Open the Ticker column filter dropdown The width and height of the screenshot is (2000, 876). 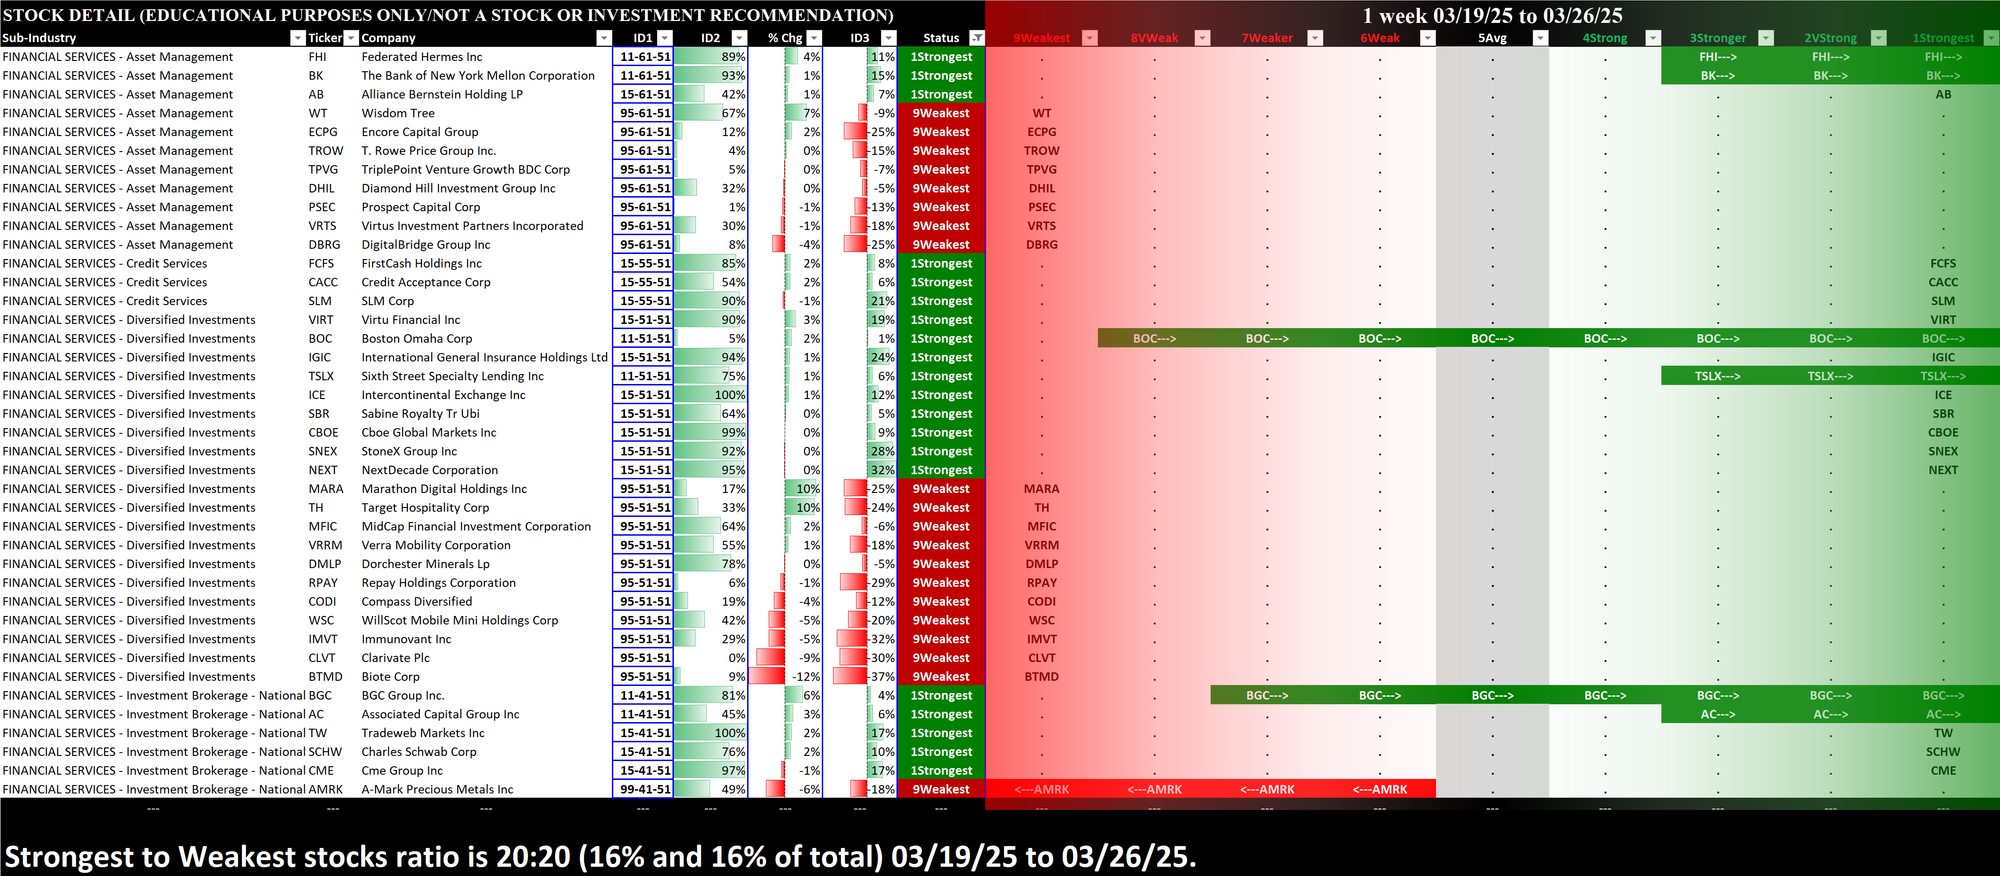(x=351, y=38)
